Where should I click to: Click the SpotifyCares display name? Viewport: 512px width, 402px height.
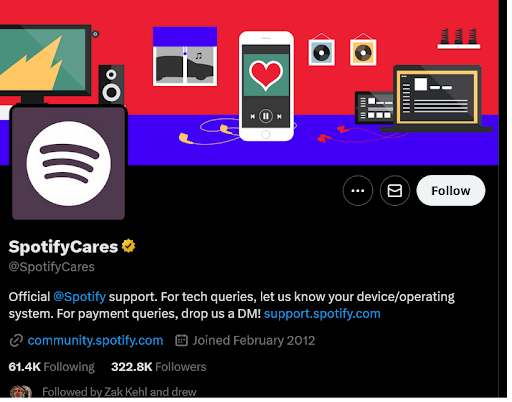click(63, 247)
